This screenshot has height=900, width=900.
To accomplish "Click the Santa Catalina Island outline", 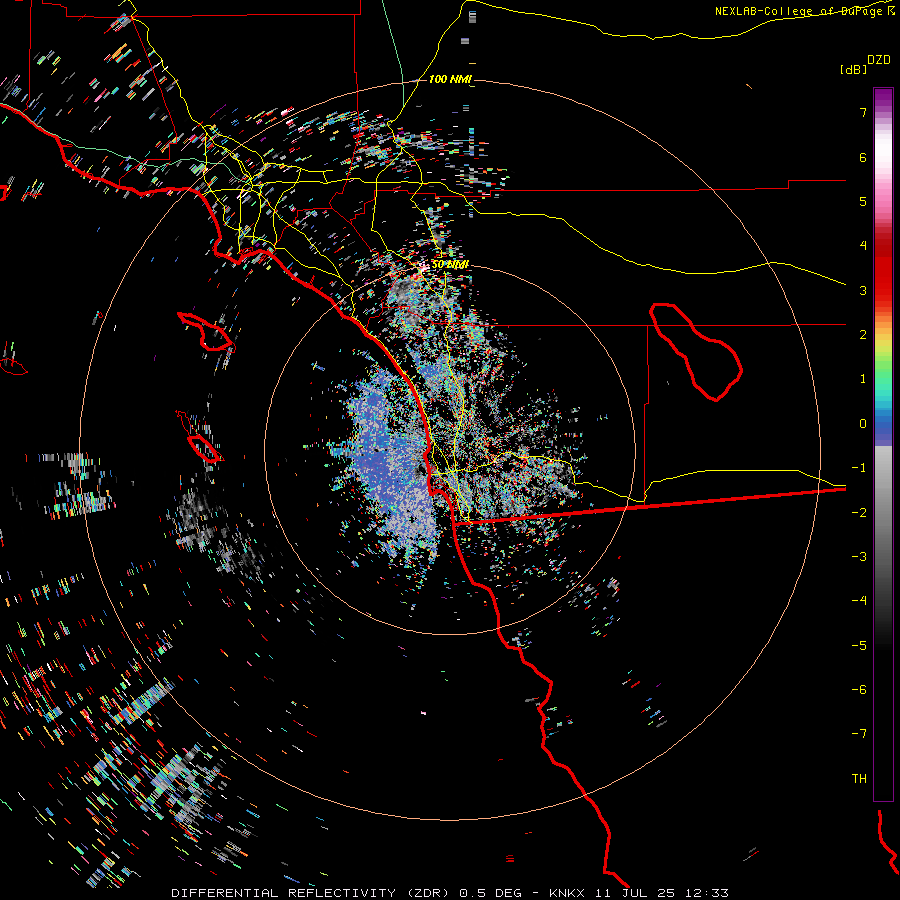I will tap(205, 332).
